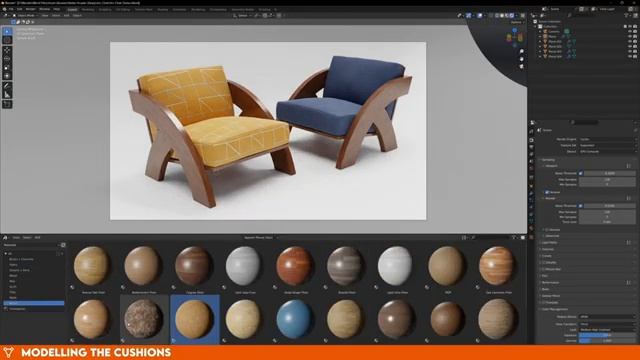This screenshot has height=360, width=640.
Task: Select the Rotate tool
Action: [x=7, y=59]
